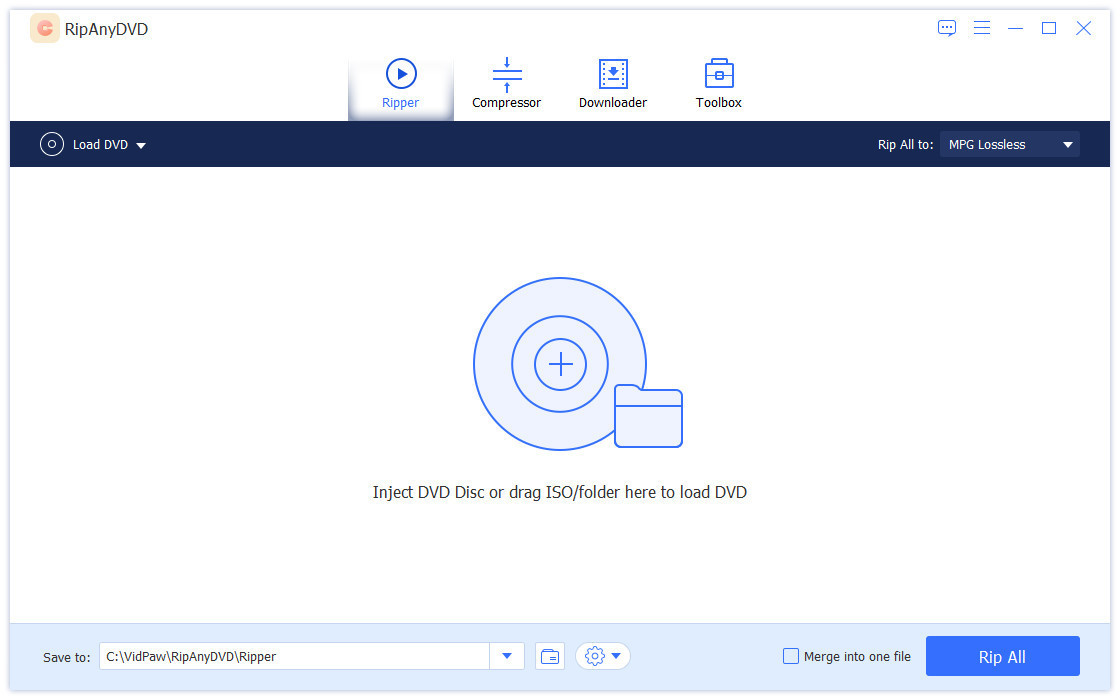Open the hamburger menu
This screenshot has height=700, width=1120.
pyautogui.click(x=981, y=28)
